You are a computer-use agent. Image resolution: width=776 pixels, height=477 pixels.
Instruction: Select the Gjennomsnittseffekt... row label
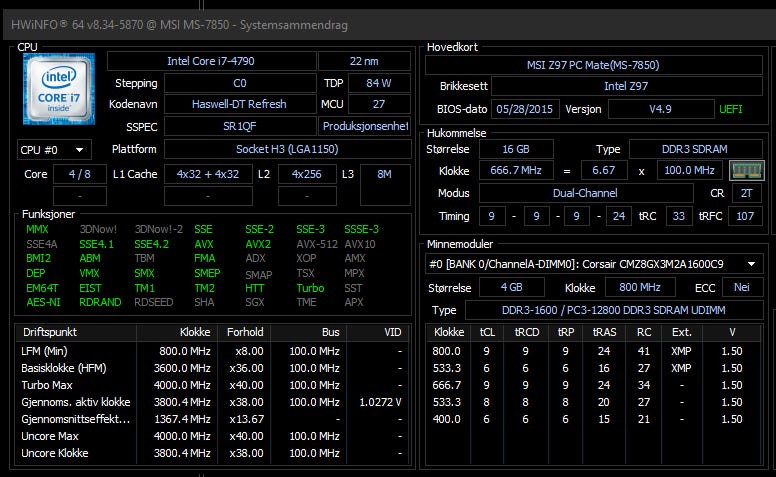point(76,419)
